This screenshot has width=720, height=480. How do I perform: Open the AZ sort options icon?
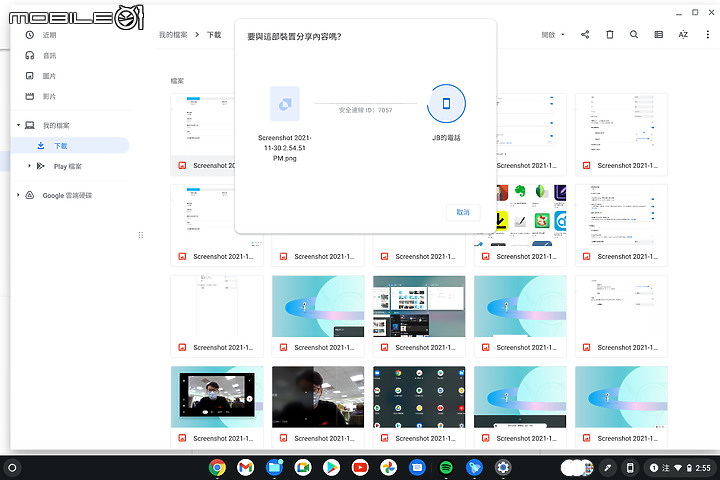click(683, 34)
